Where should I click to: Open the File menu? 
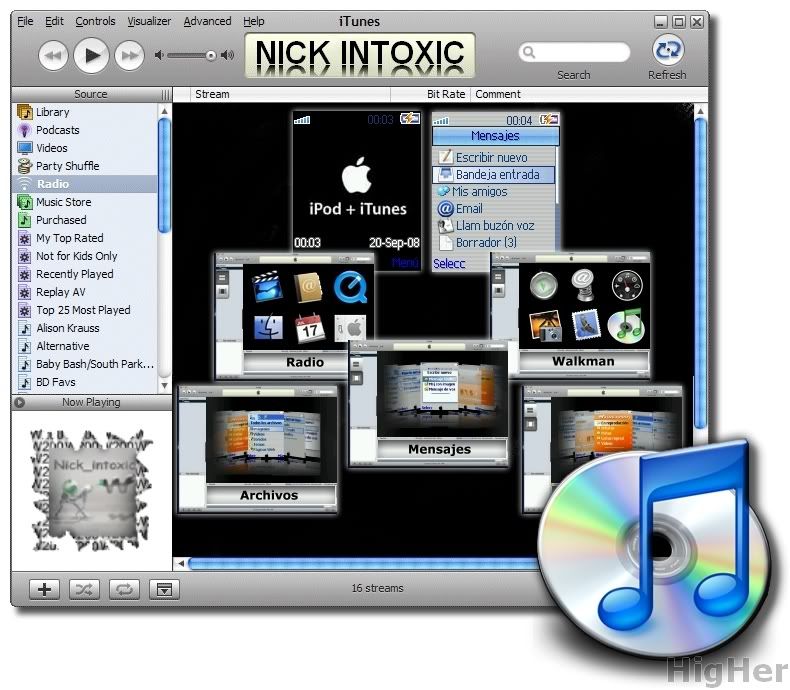point(25,21)
